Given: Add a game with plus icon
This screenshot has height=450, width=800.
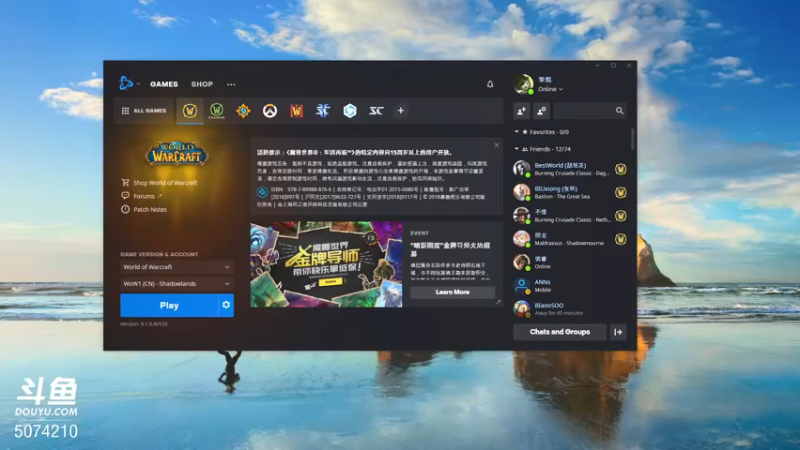Looking at the screenshot, I should pyautogui.click(x=401, y=111).
